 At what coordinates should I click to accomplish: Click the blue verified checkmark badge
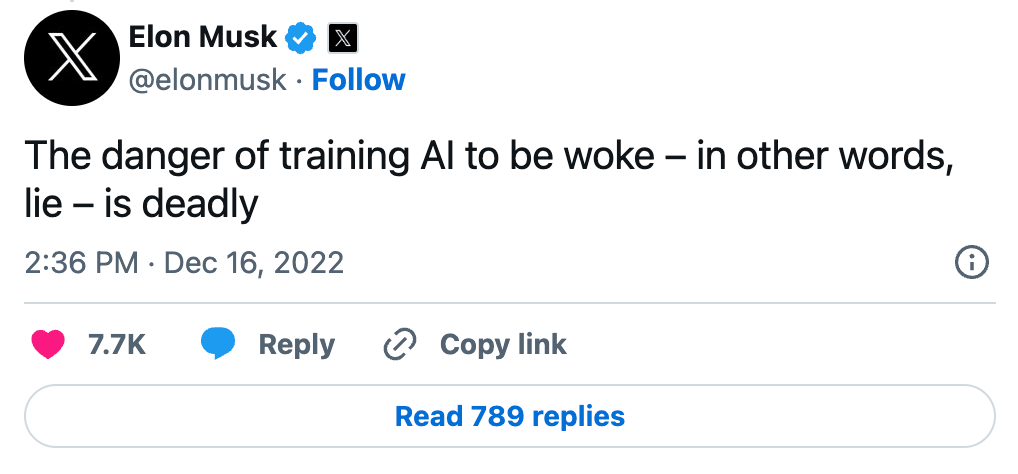302,38
